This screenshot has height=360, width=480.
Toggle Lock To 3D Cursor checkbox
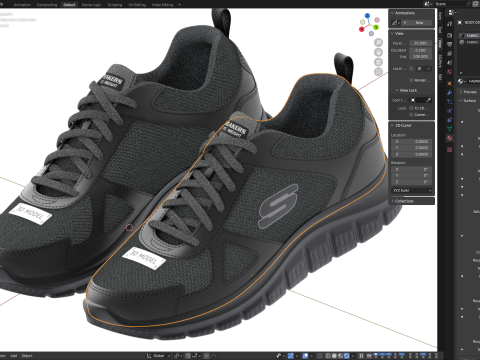click(411, 108)
